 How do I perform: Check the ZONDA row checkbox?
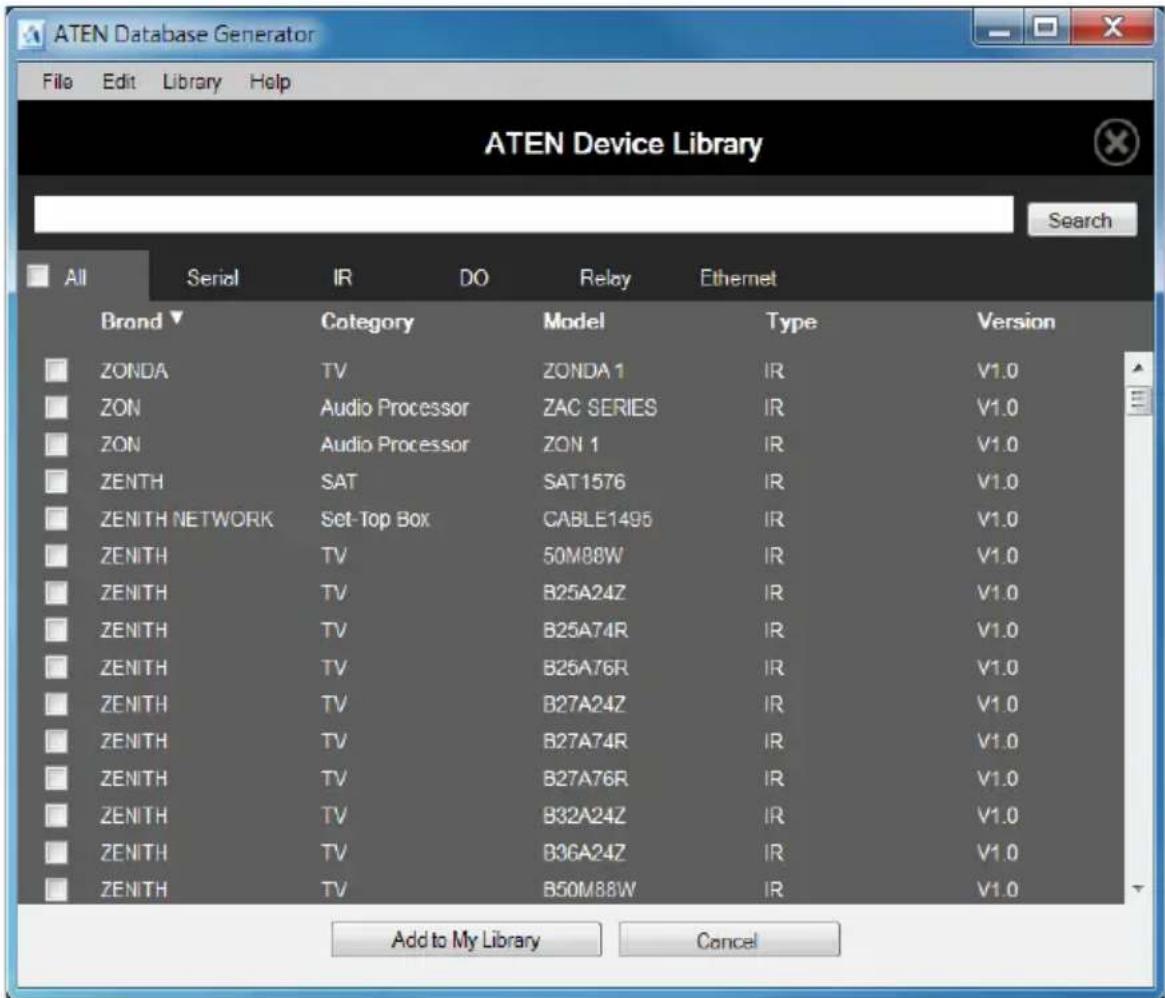(x=56, y=369)
